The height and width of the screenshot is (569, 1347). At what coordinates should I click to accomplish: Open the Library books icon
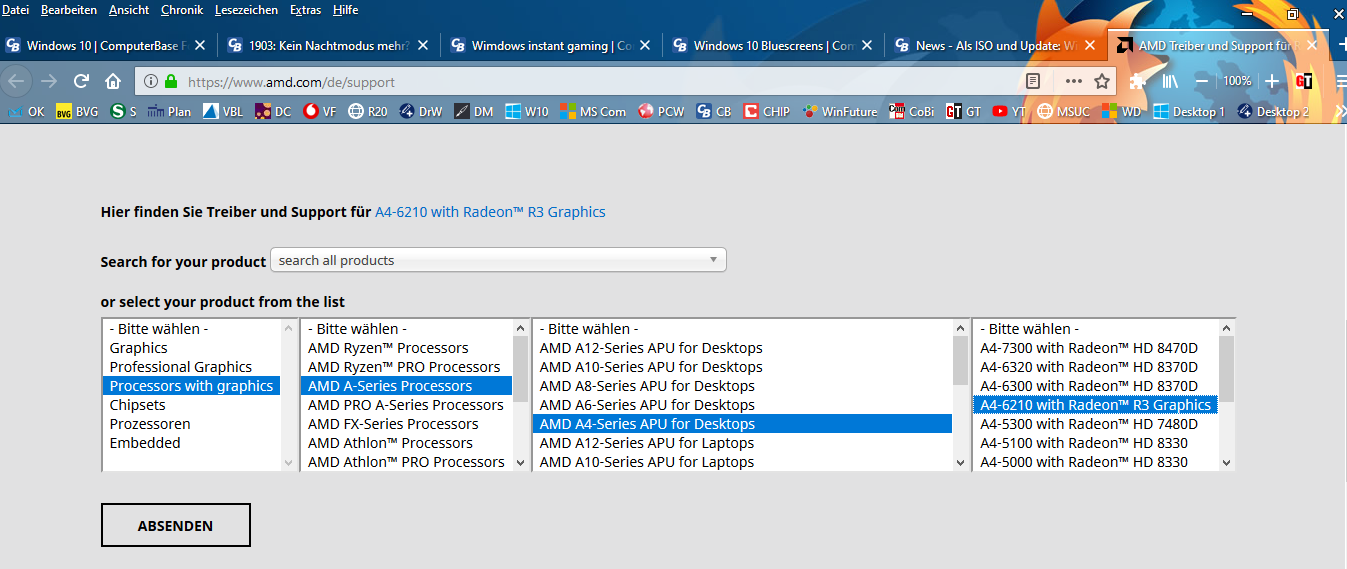[x=1170, y=81]
